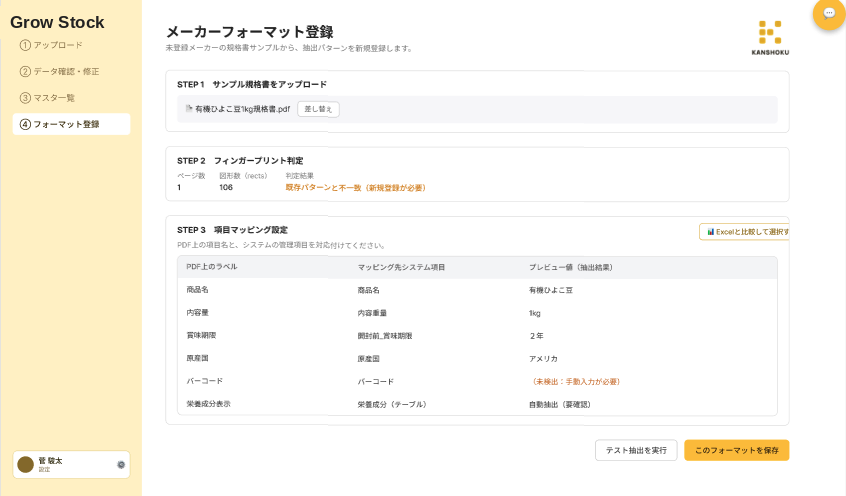Open the chat bubble icon

[829, 13]
